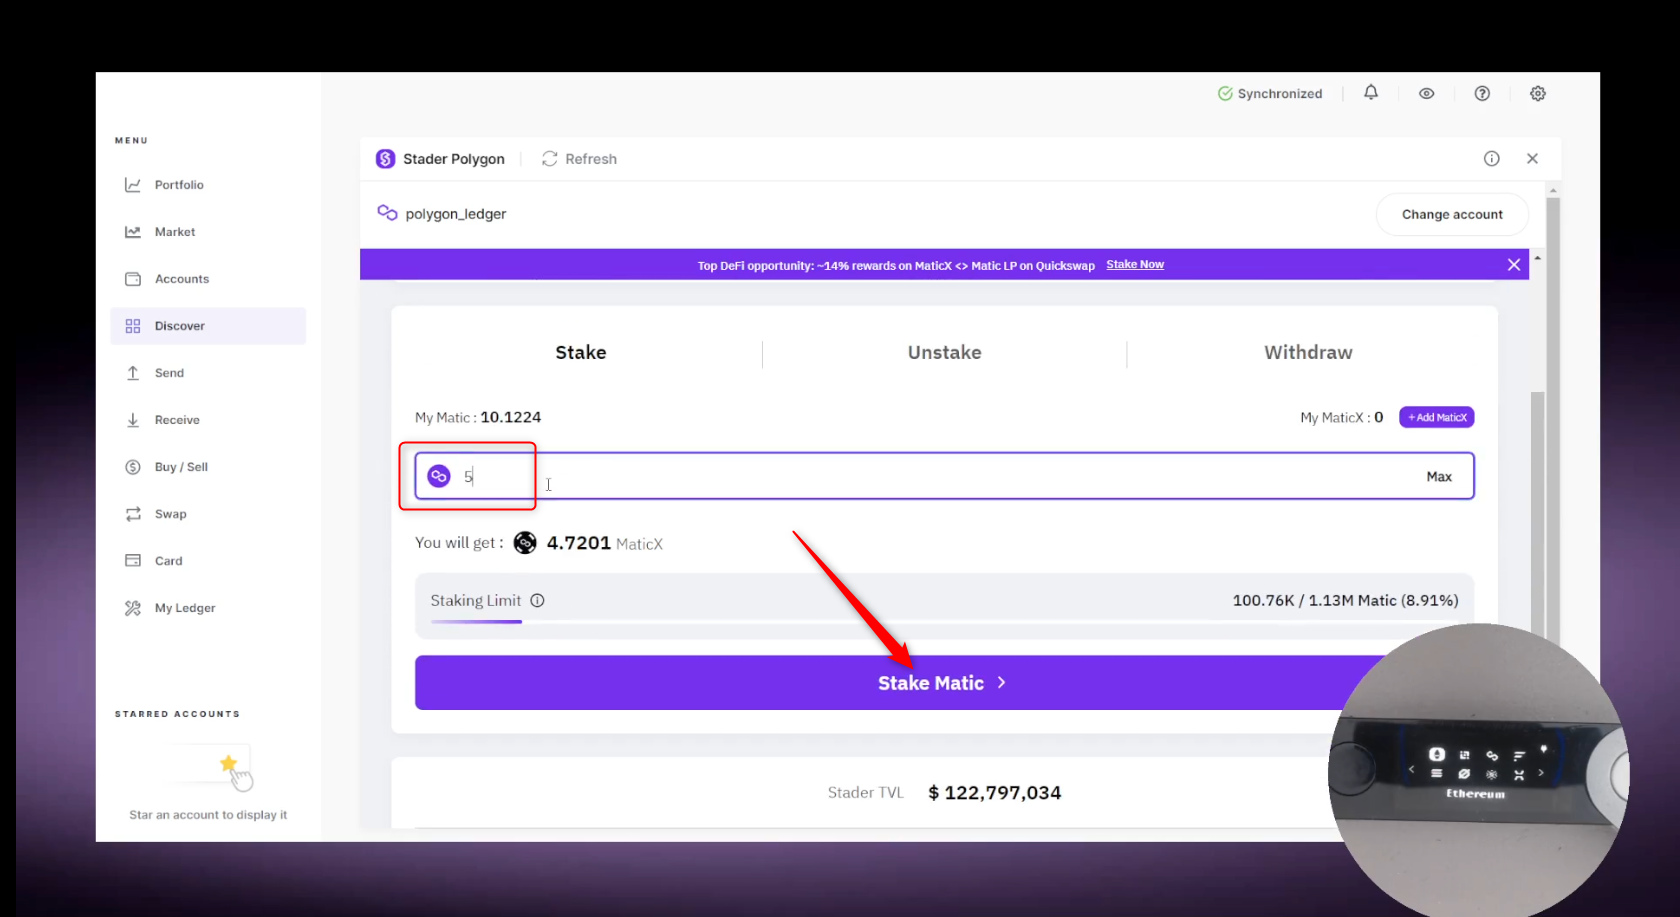Switch to the Stake tab

pyautogui.click(x=581, y=353)
